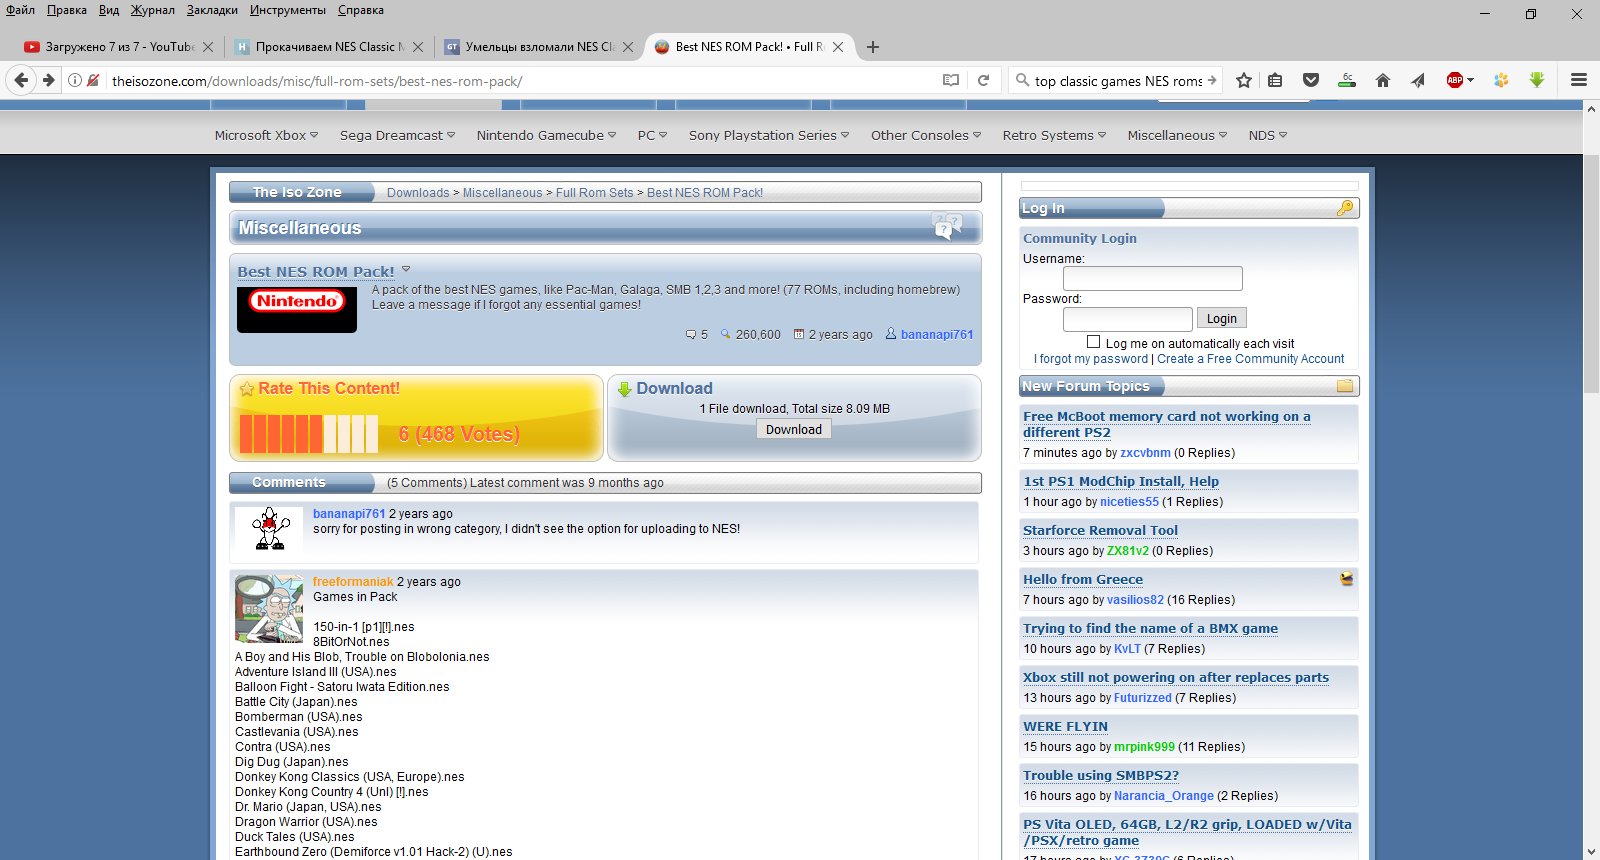The image size is (1600, 860).
Task: Click the Download button
Action: 794,429
